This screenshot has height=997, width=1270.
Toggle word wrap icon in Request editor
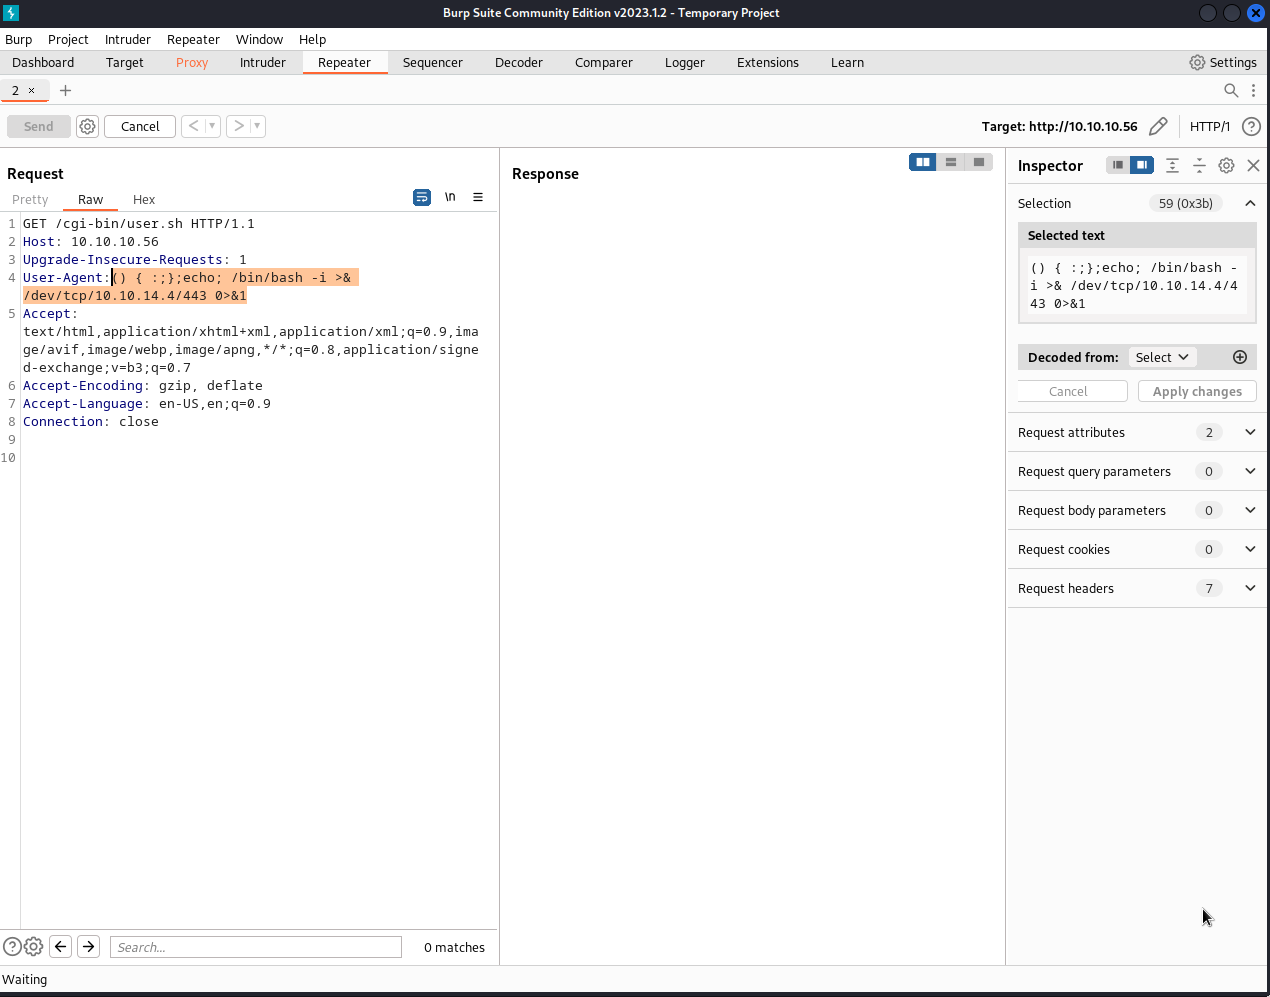pyautogui.click(x=422, y=197)
